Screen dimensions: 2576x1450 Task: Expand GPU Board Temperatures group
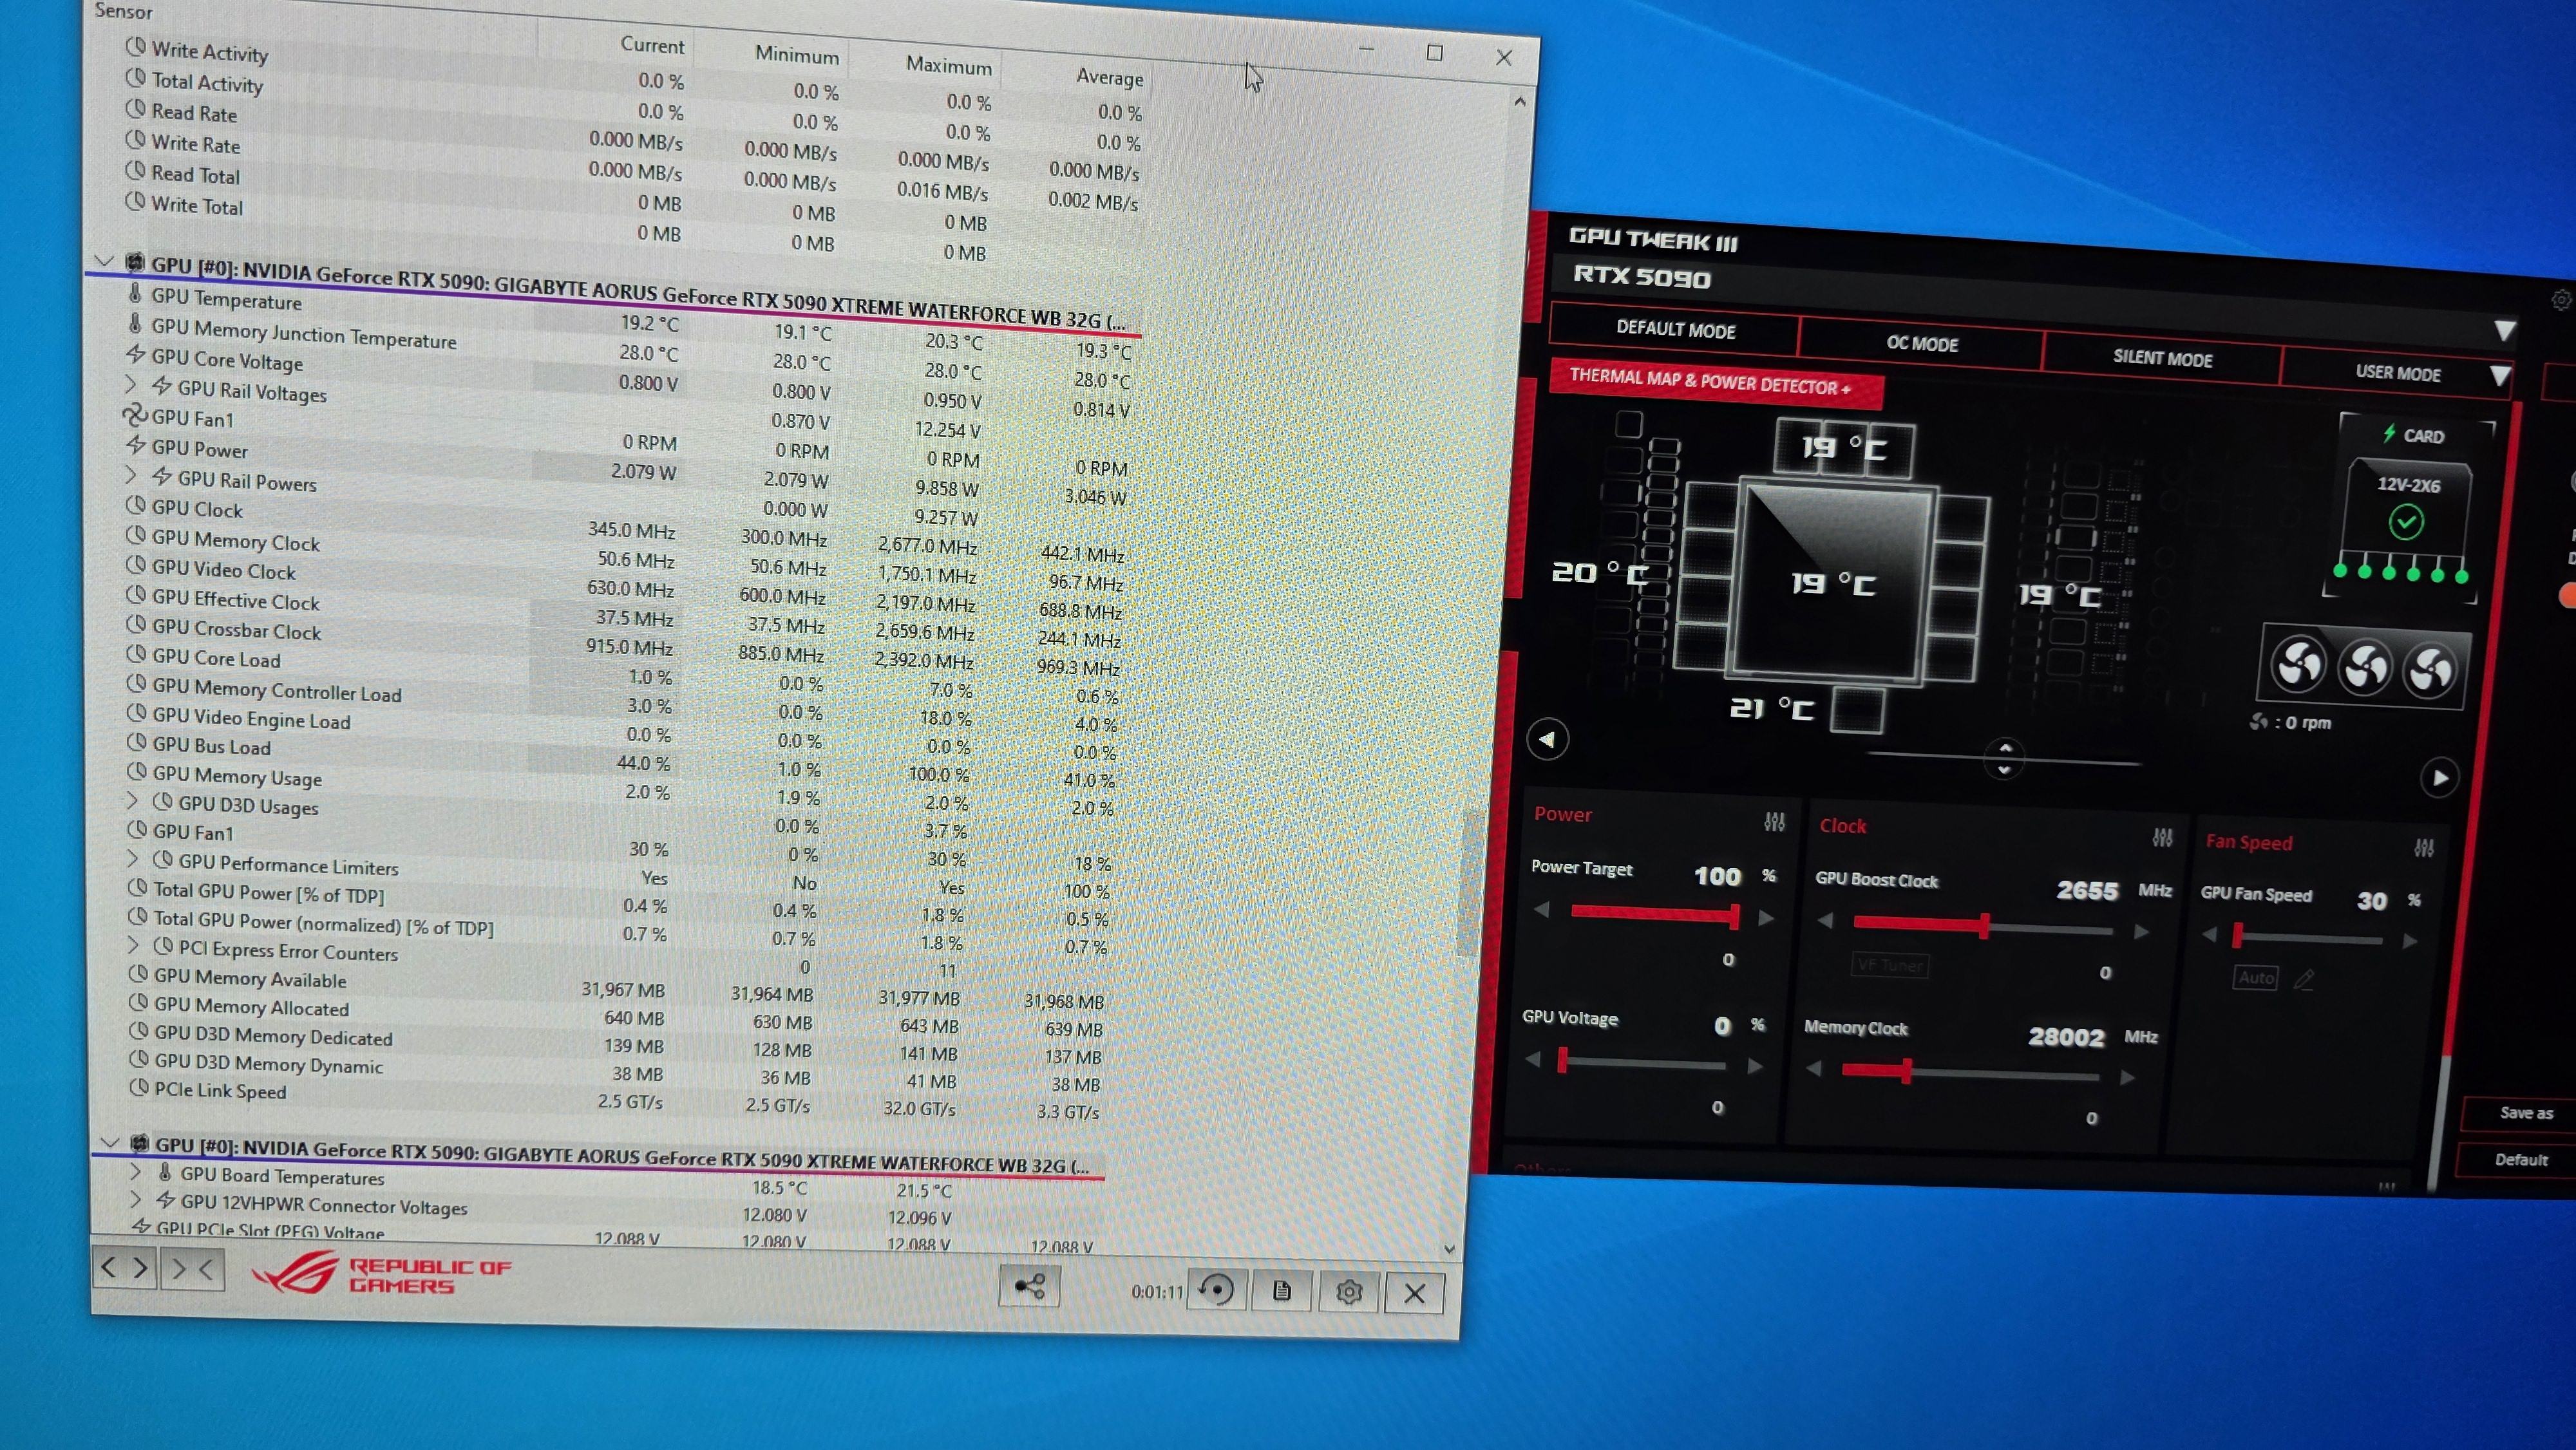(136, 1172)
